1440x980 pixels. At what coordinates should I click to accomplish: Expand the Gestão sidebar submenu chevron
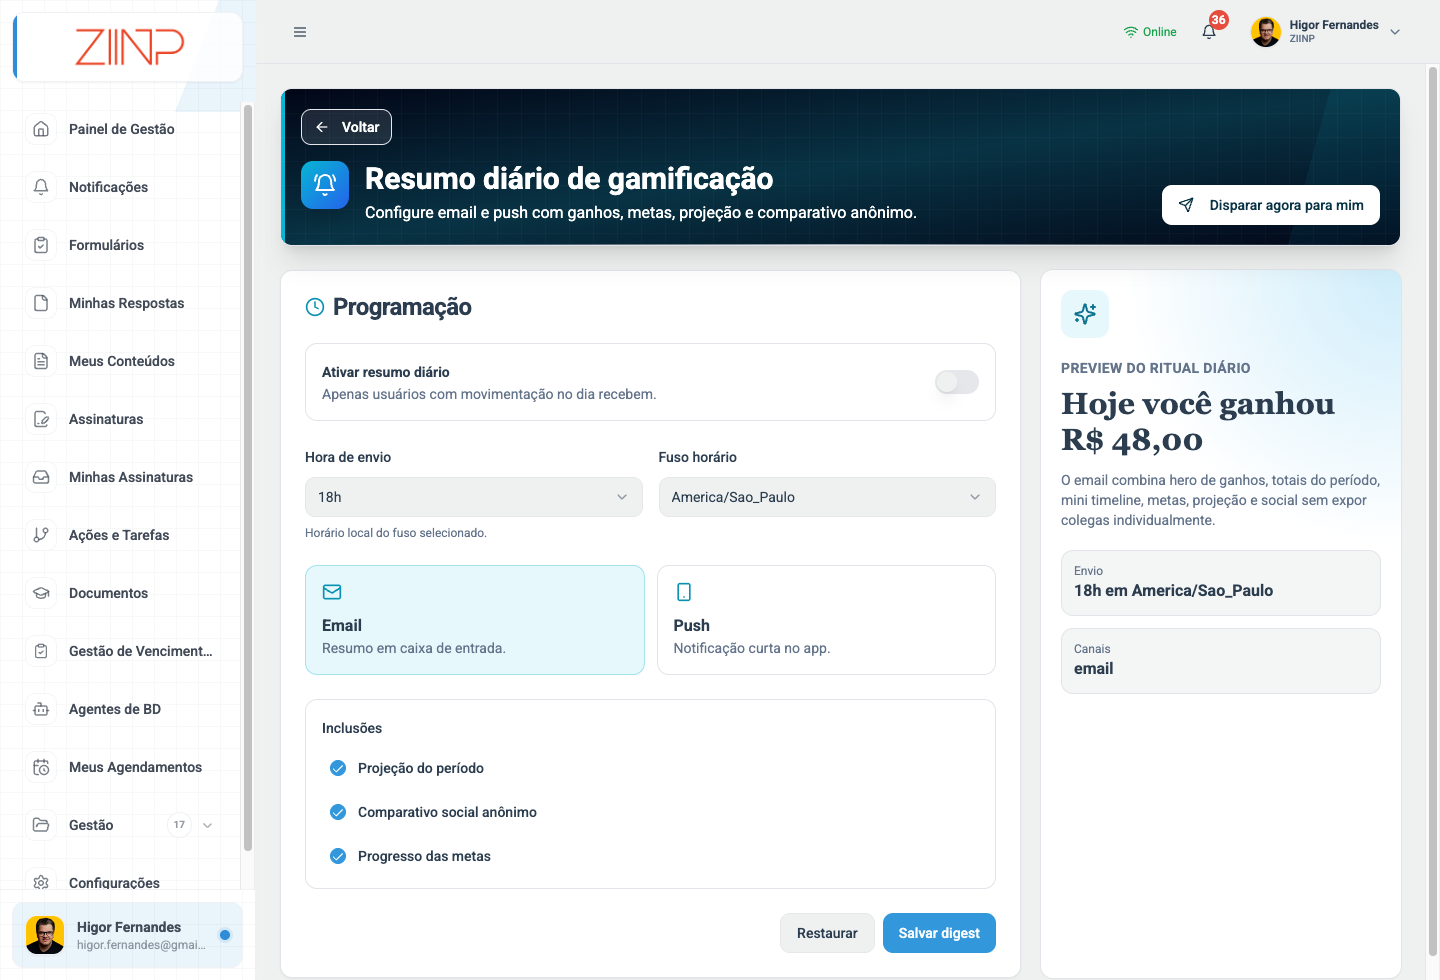pos(207,825)
